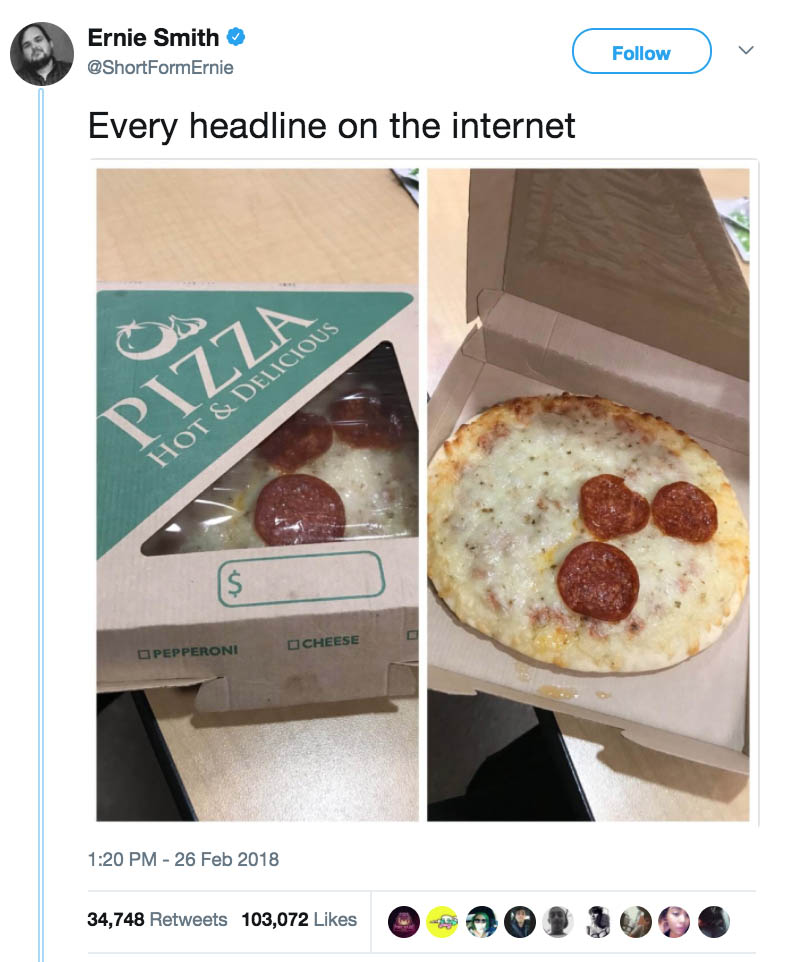
Task: Open the third liker avatar with green hair
Action: coord(481,922)
